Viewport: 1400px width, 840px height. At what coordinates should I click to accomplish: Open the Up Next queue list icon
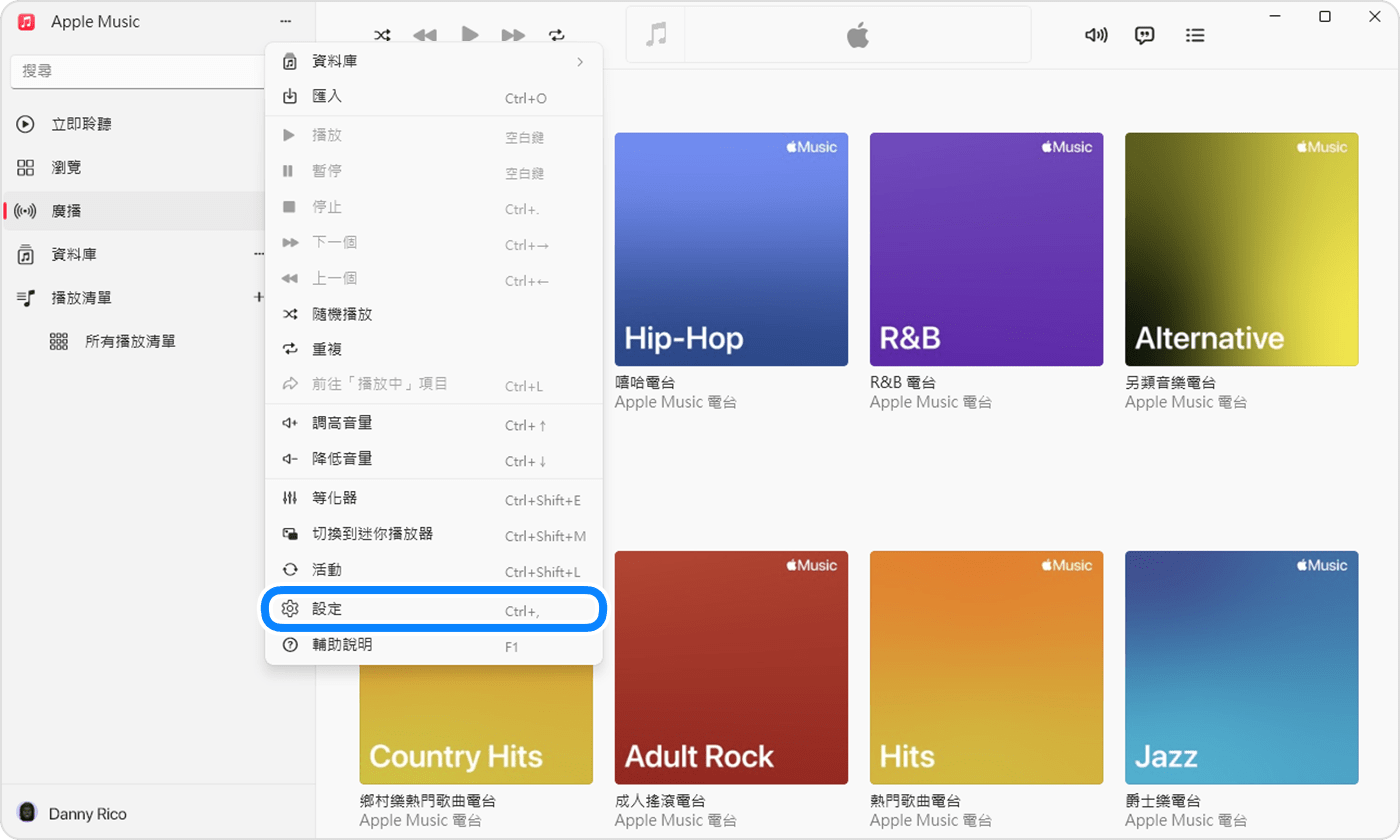(x=1194, y=35)
